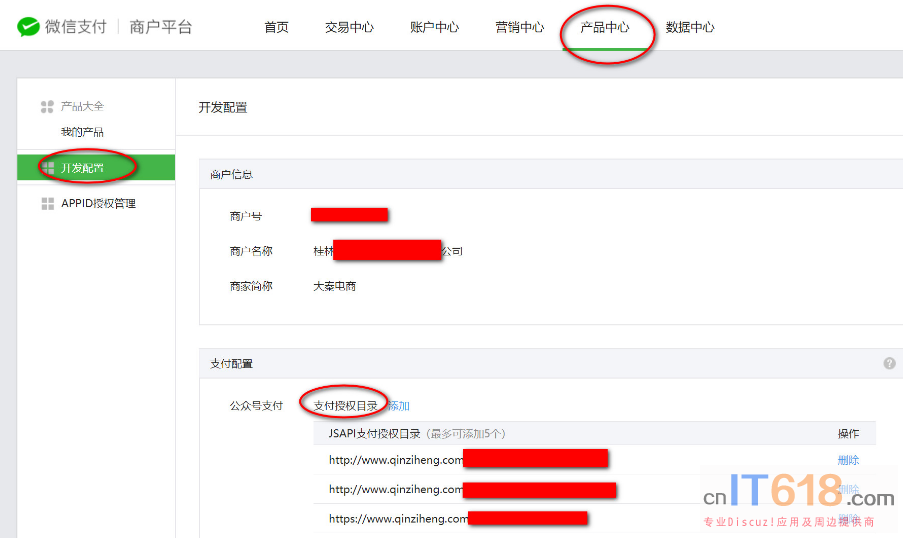Open 开发配置 in the sidebar
903x538 pixels.
pyautogui.click(x=96, y=168)
